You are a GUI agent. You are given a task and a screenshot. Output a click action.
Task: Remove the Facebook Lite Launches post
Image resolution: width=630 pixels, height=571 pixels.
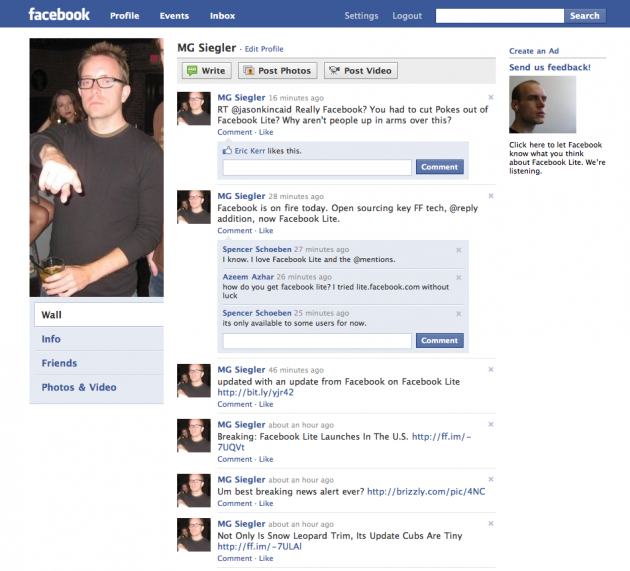click(x=491, y=424)
